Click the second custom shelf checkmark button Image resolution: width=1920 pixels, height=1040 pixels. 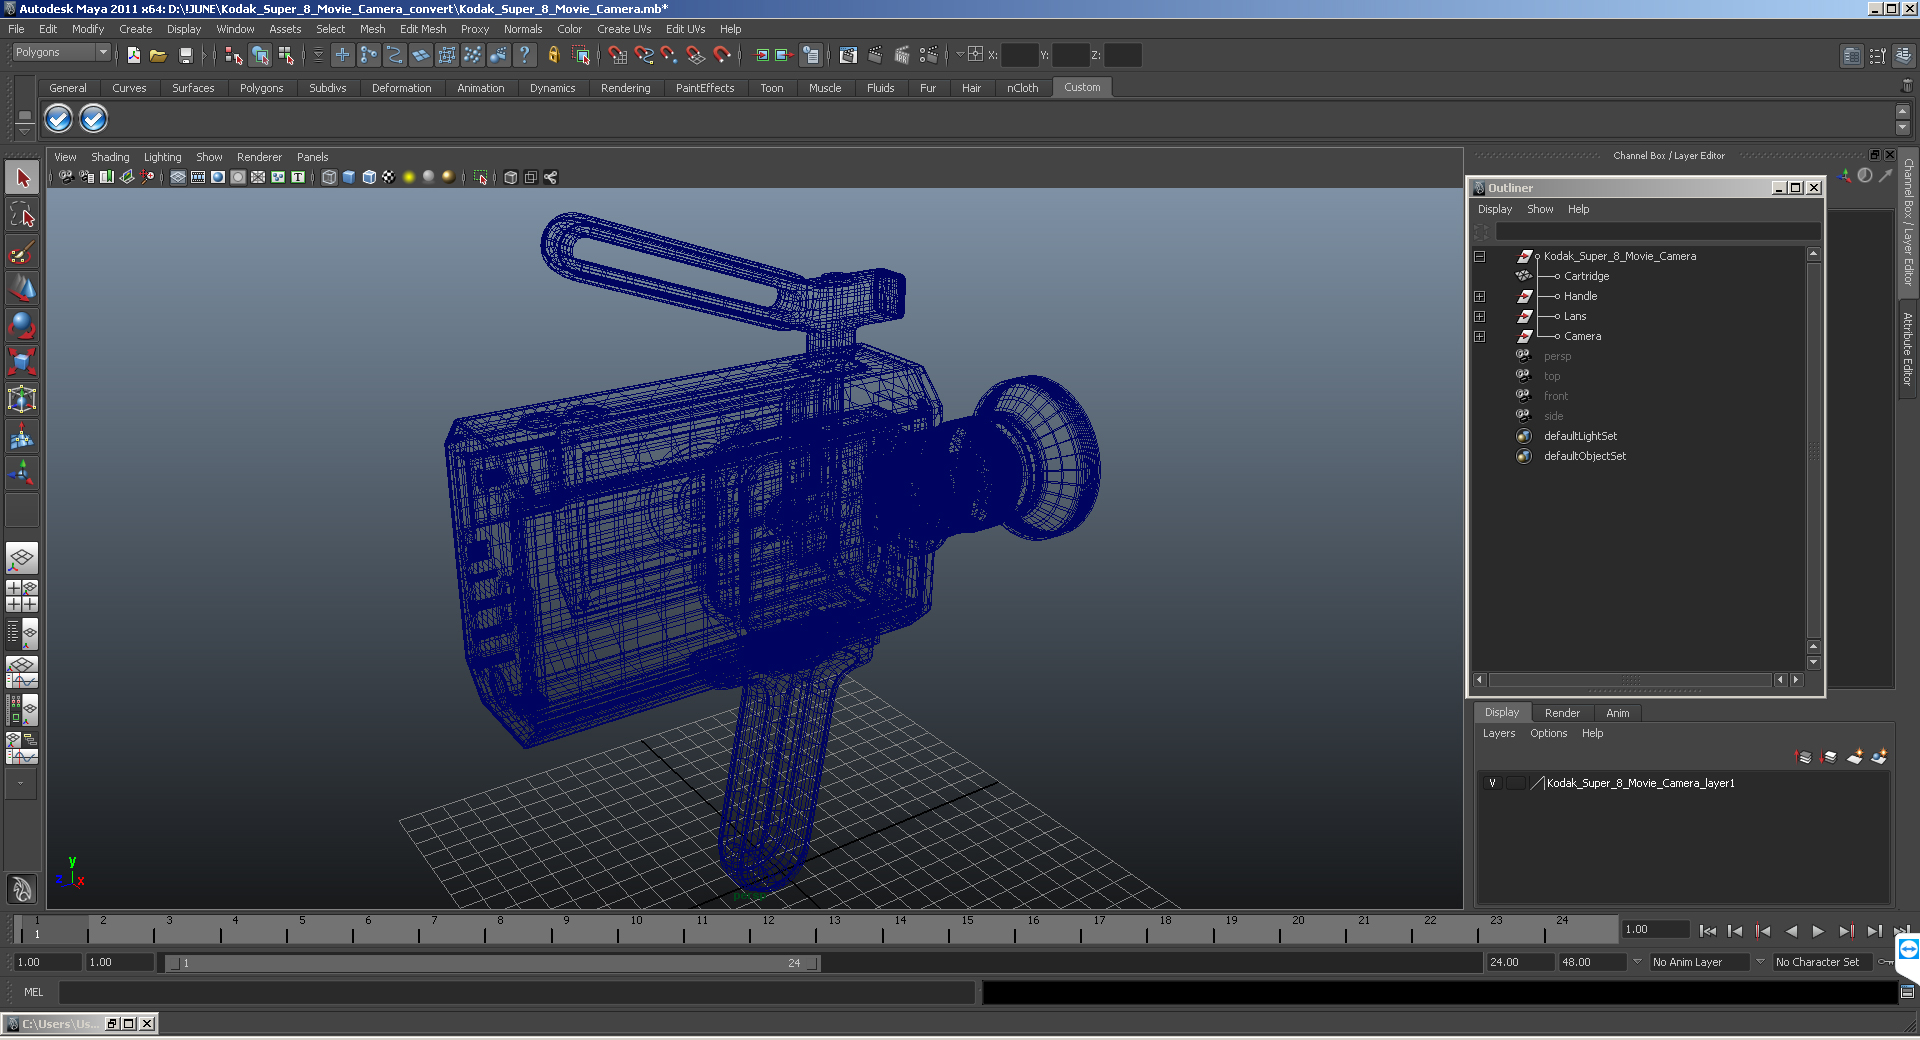(x=93, y=119)
